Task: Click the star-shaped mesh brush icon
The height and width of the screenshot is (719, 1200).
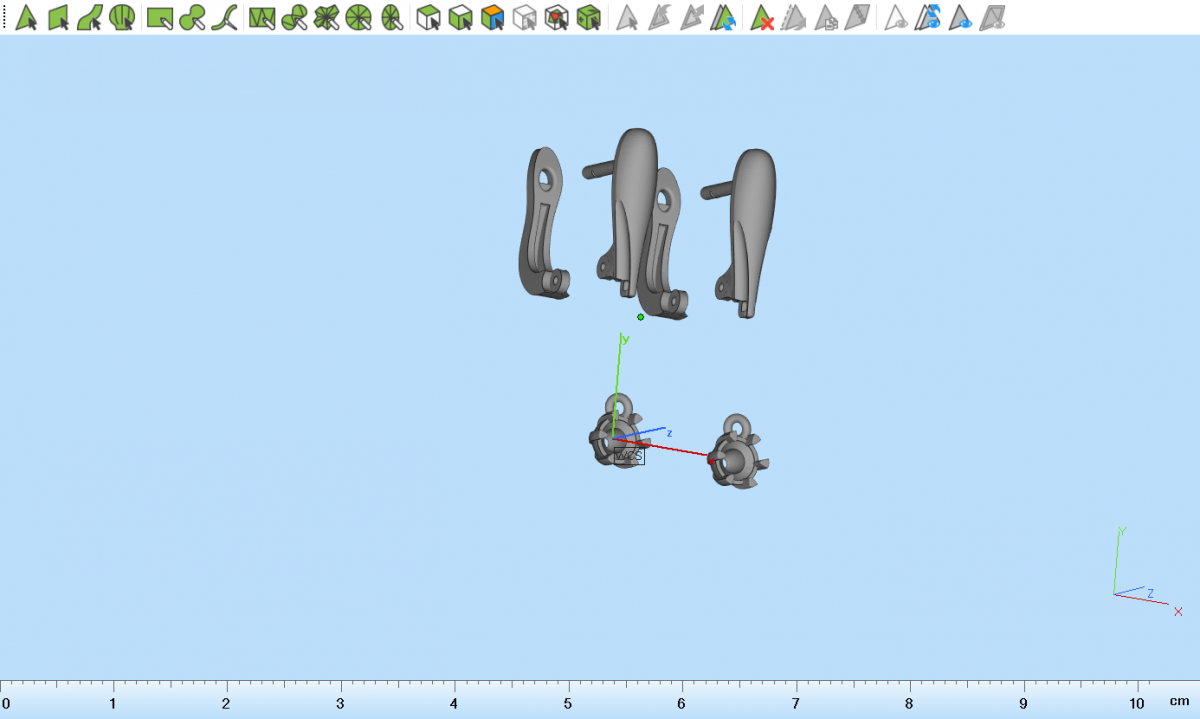Action: tap(326, 17)
